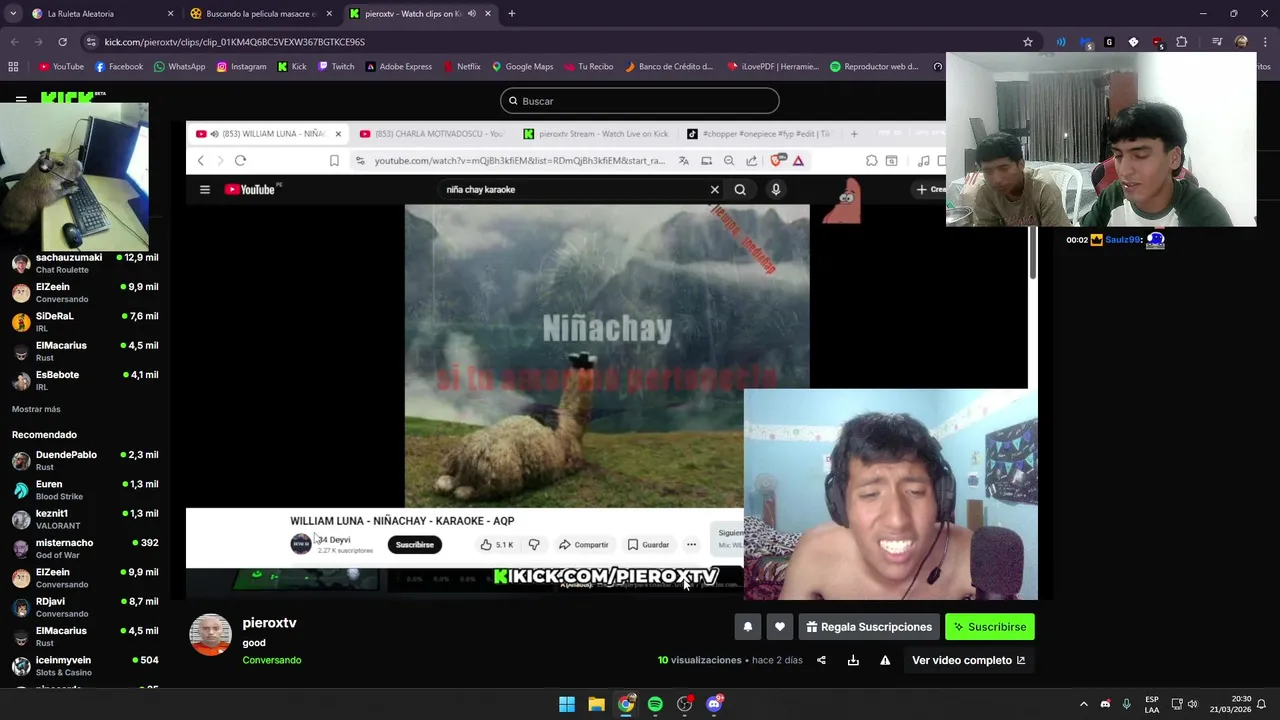1280x720 pixels.
Task: Expand hidden system tray icons chevron
Action: pyautogui.click(x=1083, y=704)
